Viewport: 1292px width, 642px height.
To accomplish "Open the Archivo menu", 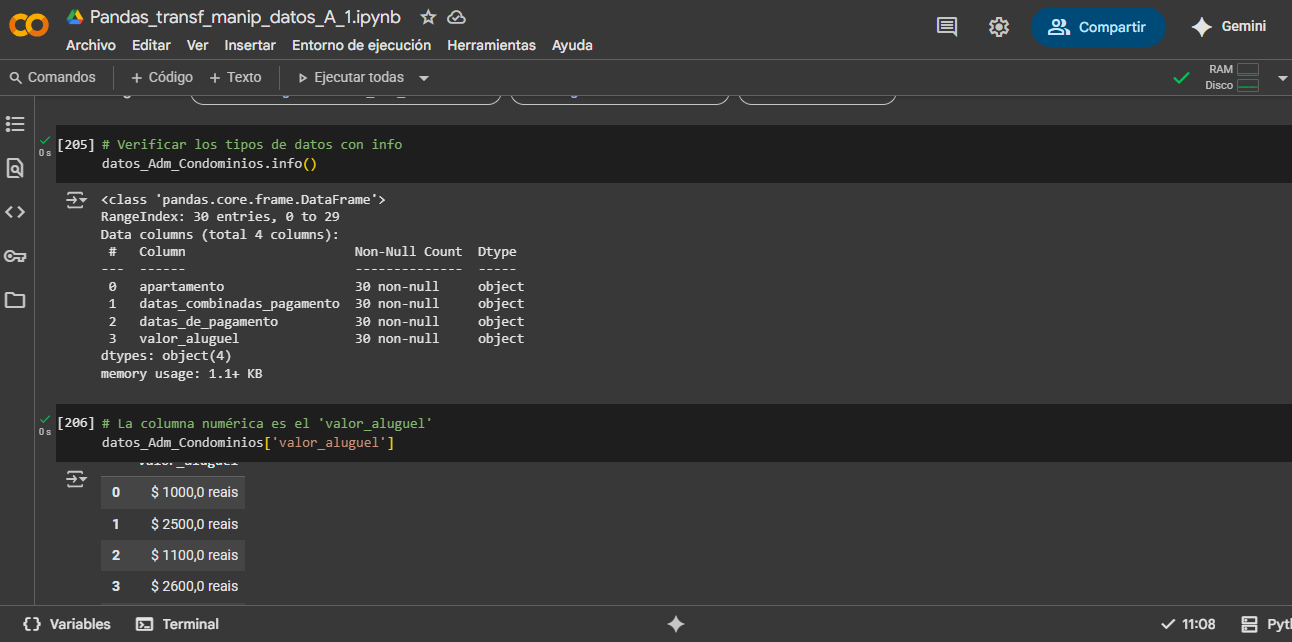I will tap(91, 45).
